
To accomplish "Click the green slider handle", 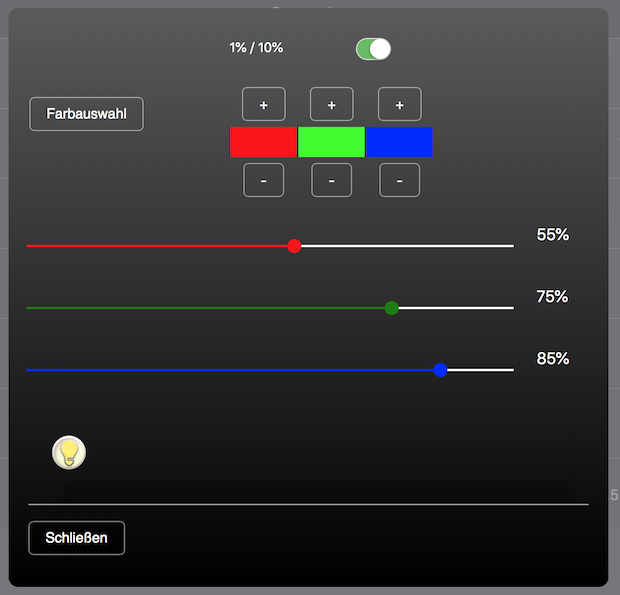I will tap(392, 308).
